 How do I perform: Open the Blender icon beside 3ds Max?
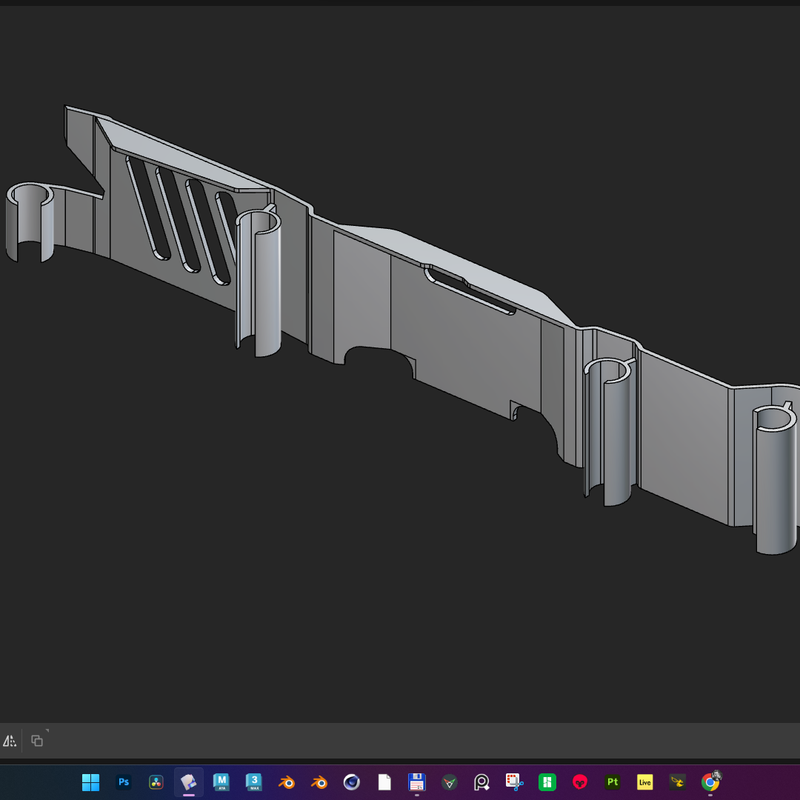286,782
